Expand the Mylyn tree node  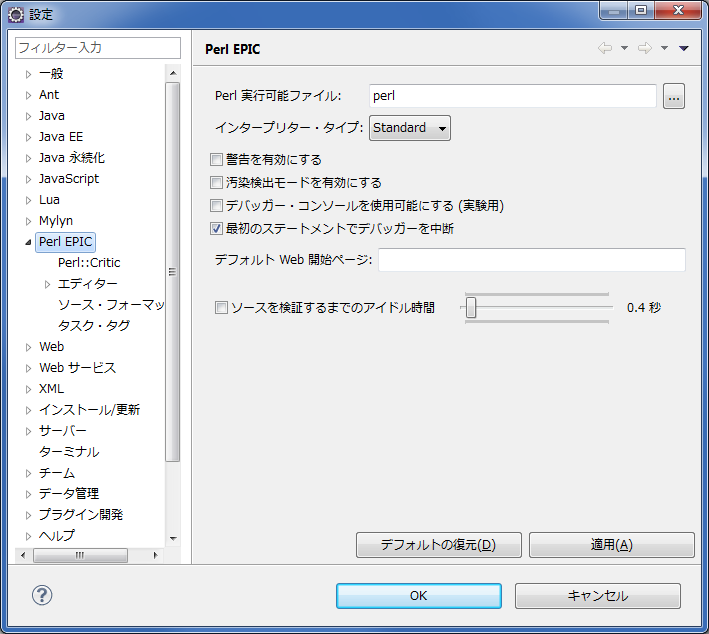coord(28,221)
